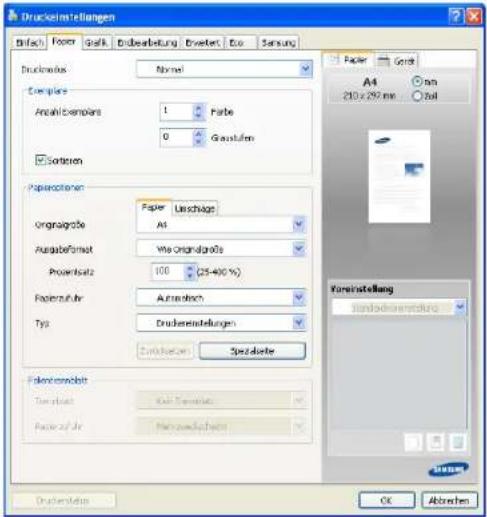Expand the Druckmodus dropdown
This screenshot has width=487, height=517.
[306, 69]
